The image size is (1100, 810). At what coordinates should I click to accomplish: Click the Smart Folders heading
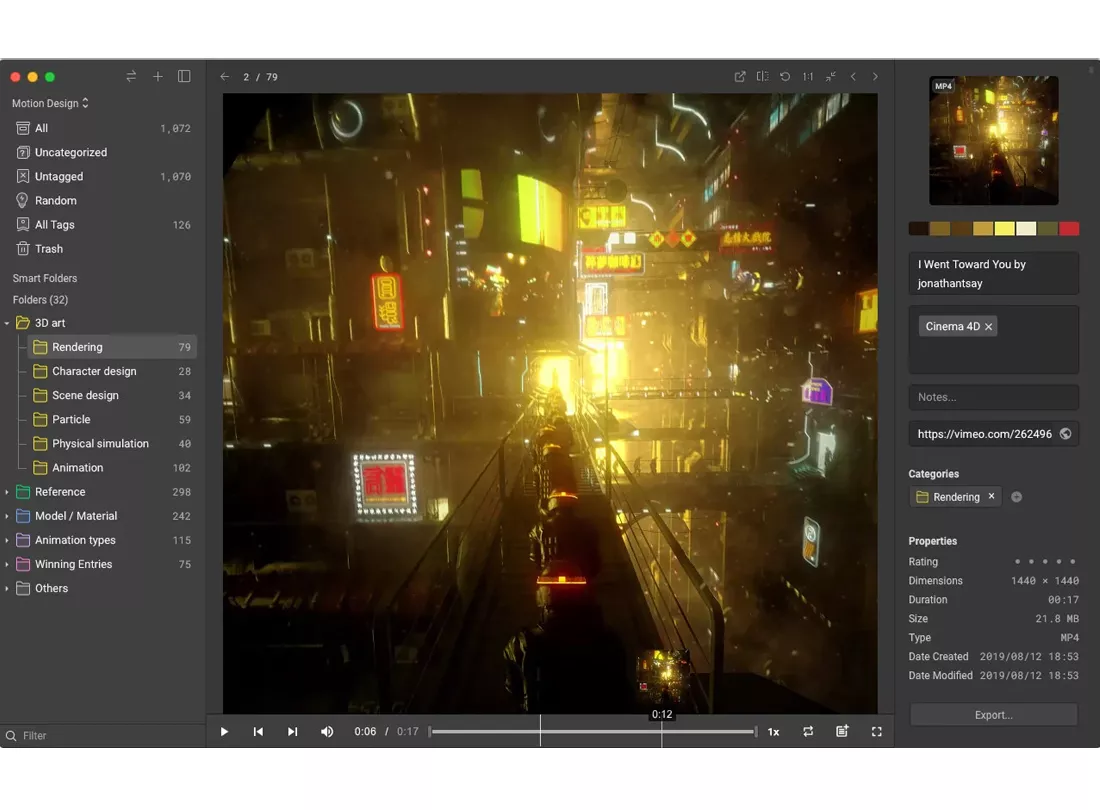tap(45, 278)
